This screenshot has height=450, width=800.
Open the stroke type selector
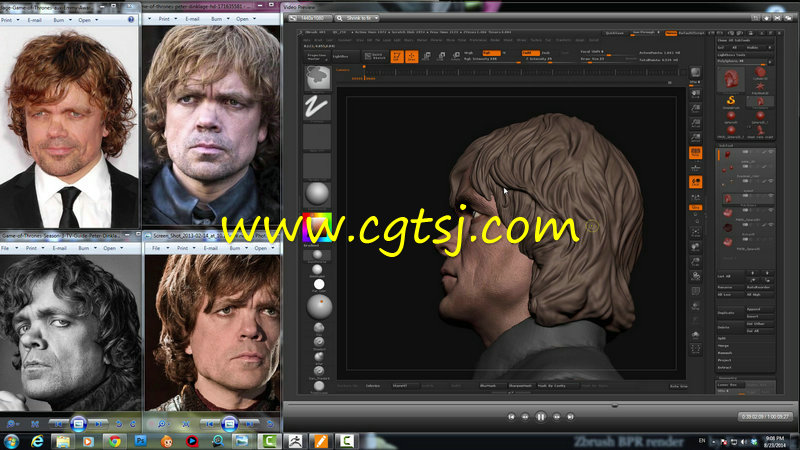(317, 107)
